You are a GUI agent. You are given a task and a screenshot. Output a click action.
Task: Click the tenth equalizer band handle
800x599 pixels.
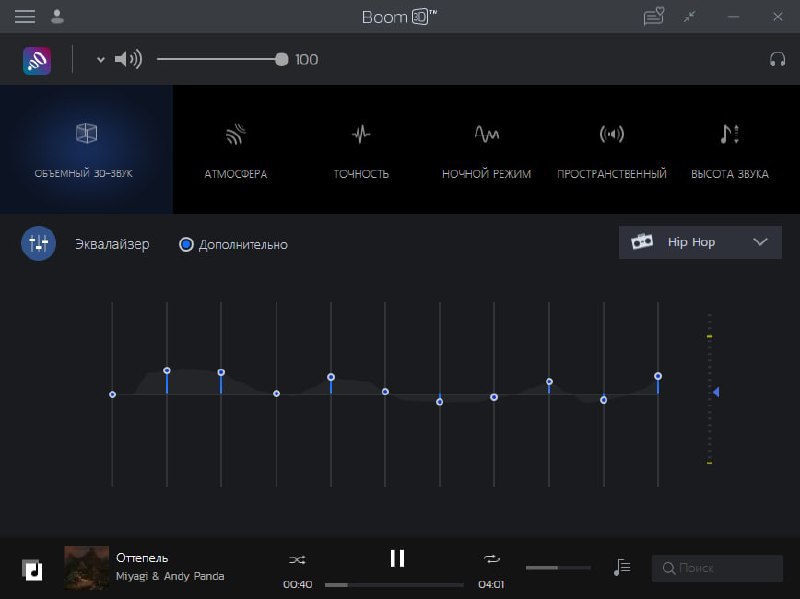(x=604, y=400)
